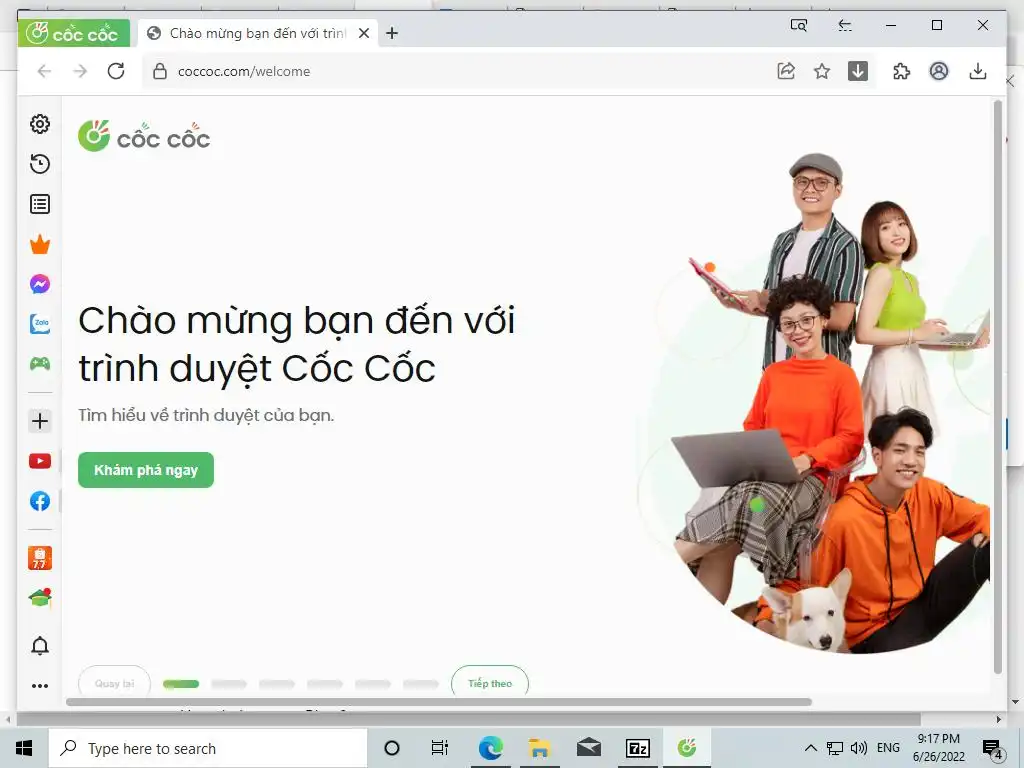This screenshot has height=768, width=1024.
Task: Open the three-dots more menu in sidebar
Action: (x=40, y=686)
